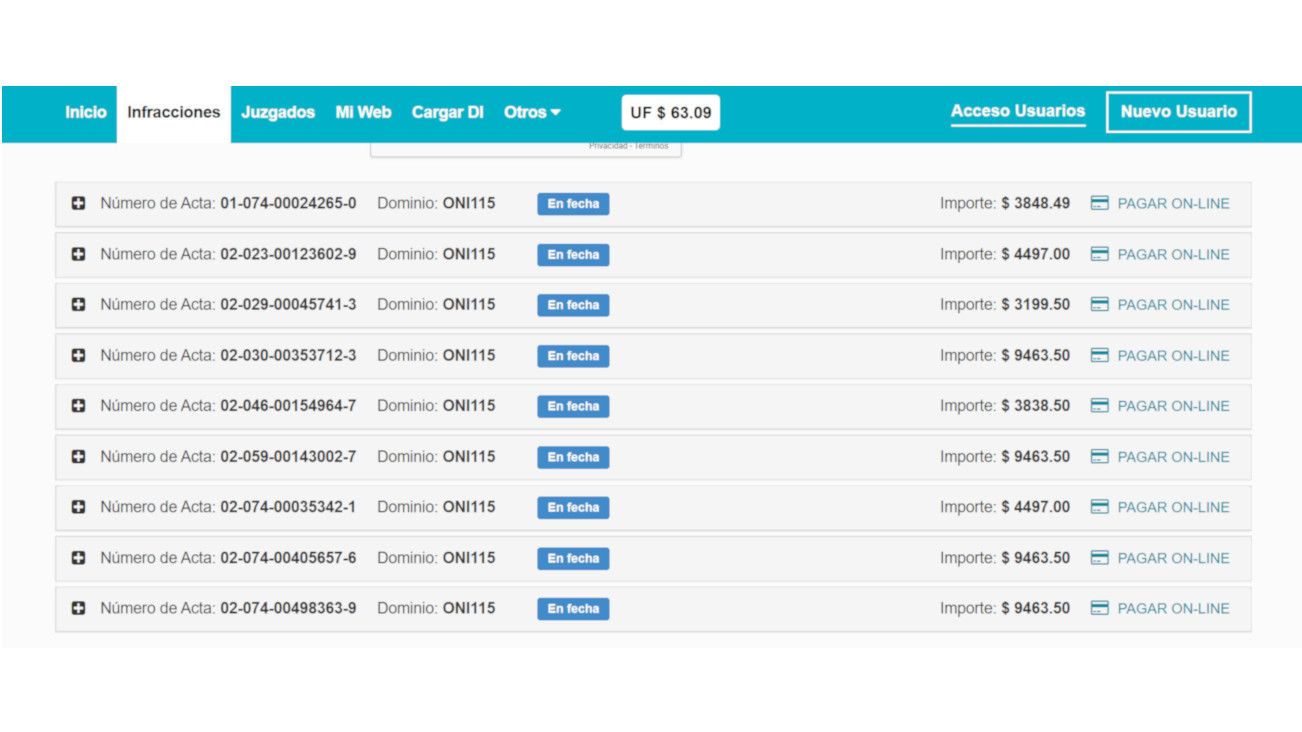Image resolution: width=1302 pixels, height=732 pixels.
Task: Open plus icon for acta 02-046-00154964-7
Action: [78, 406]
